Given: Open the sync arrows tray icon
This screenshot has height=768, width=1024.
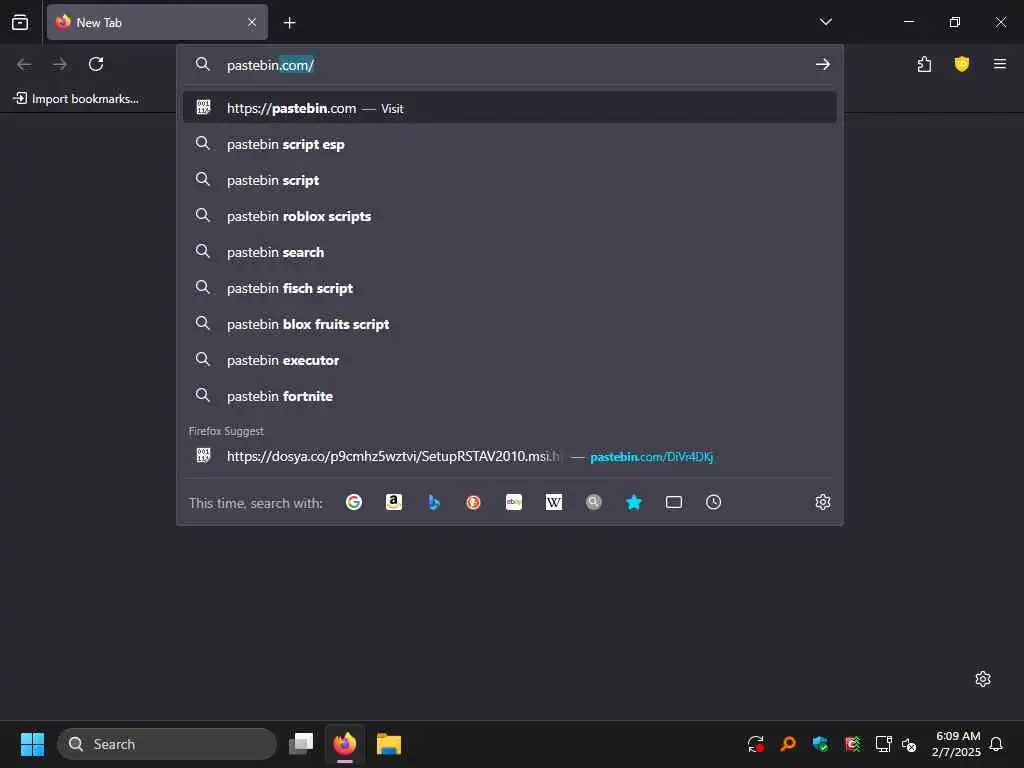Looking at the screenshot, I should click(756, 744).
